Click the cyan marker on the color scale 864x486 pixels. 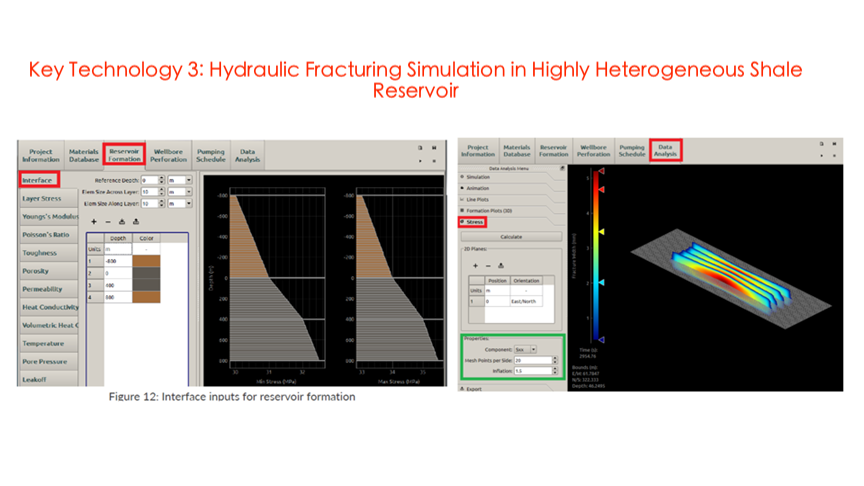coord(600,283)
